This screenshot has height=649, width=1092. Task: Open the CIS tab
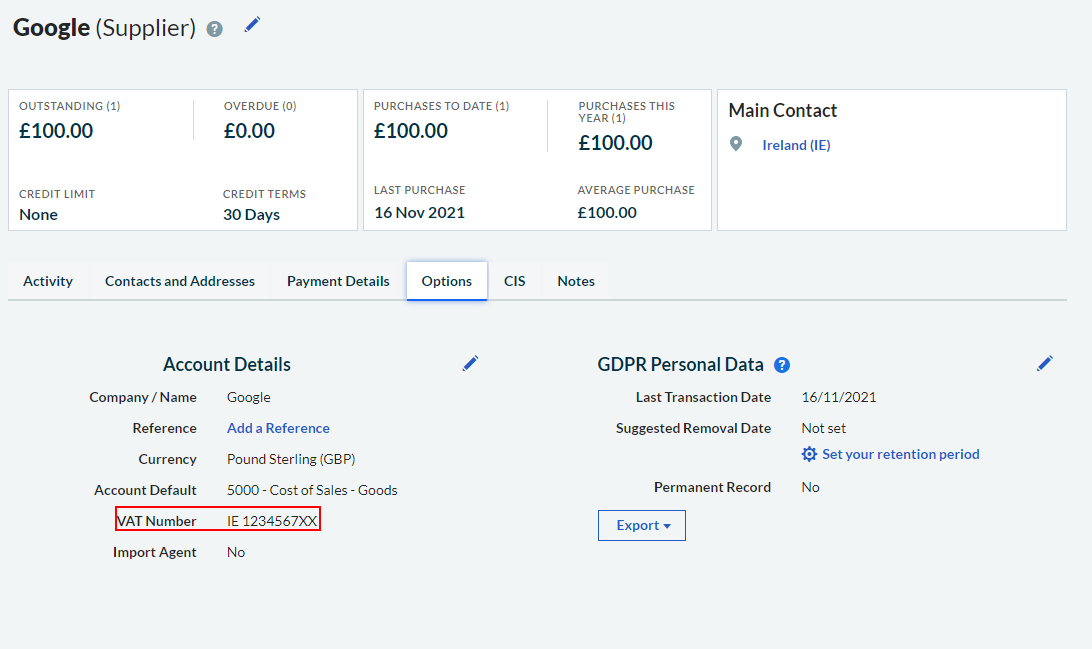tap(514, 281)
